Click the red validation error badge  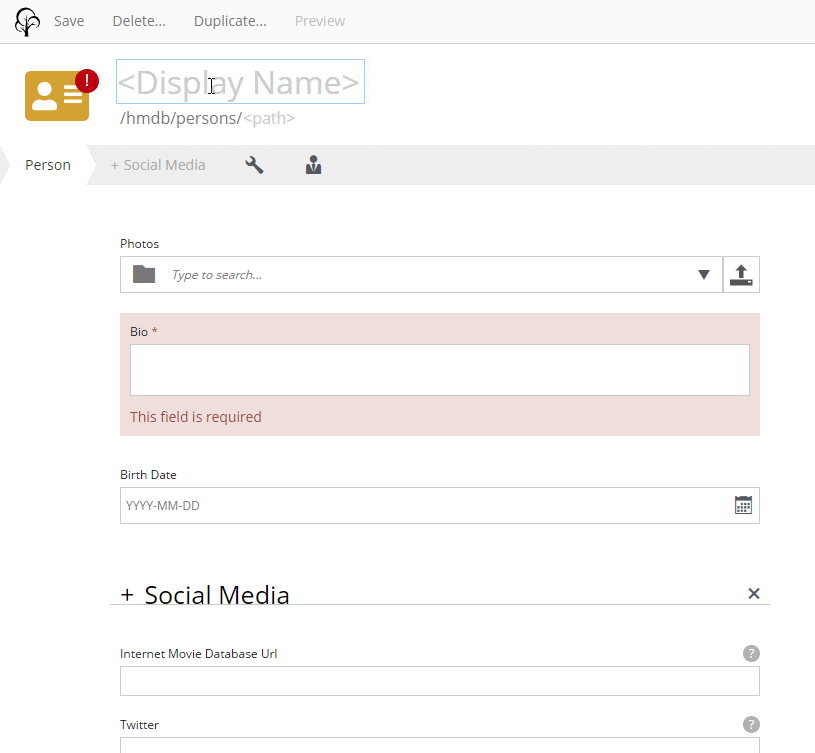[x=87, y=81]
